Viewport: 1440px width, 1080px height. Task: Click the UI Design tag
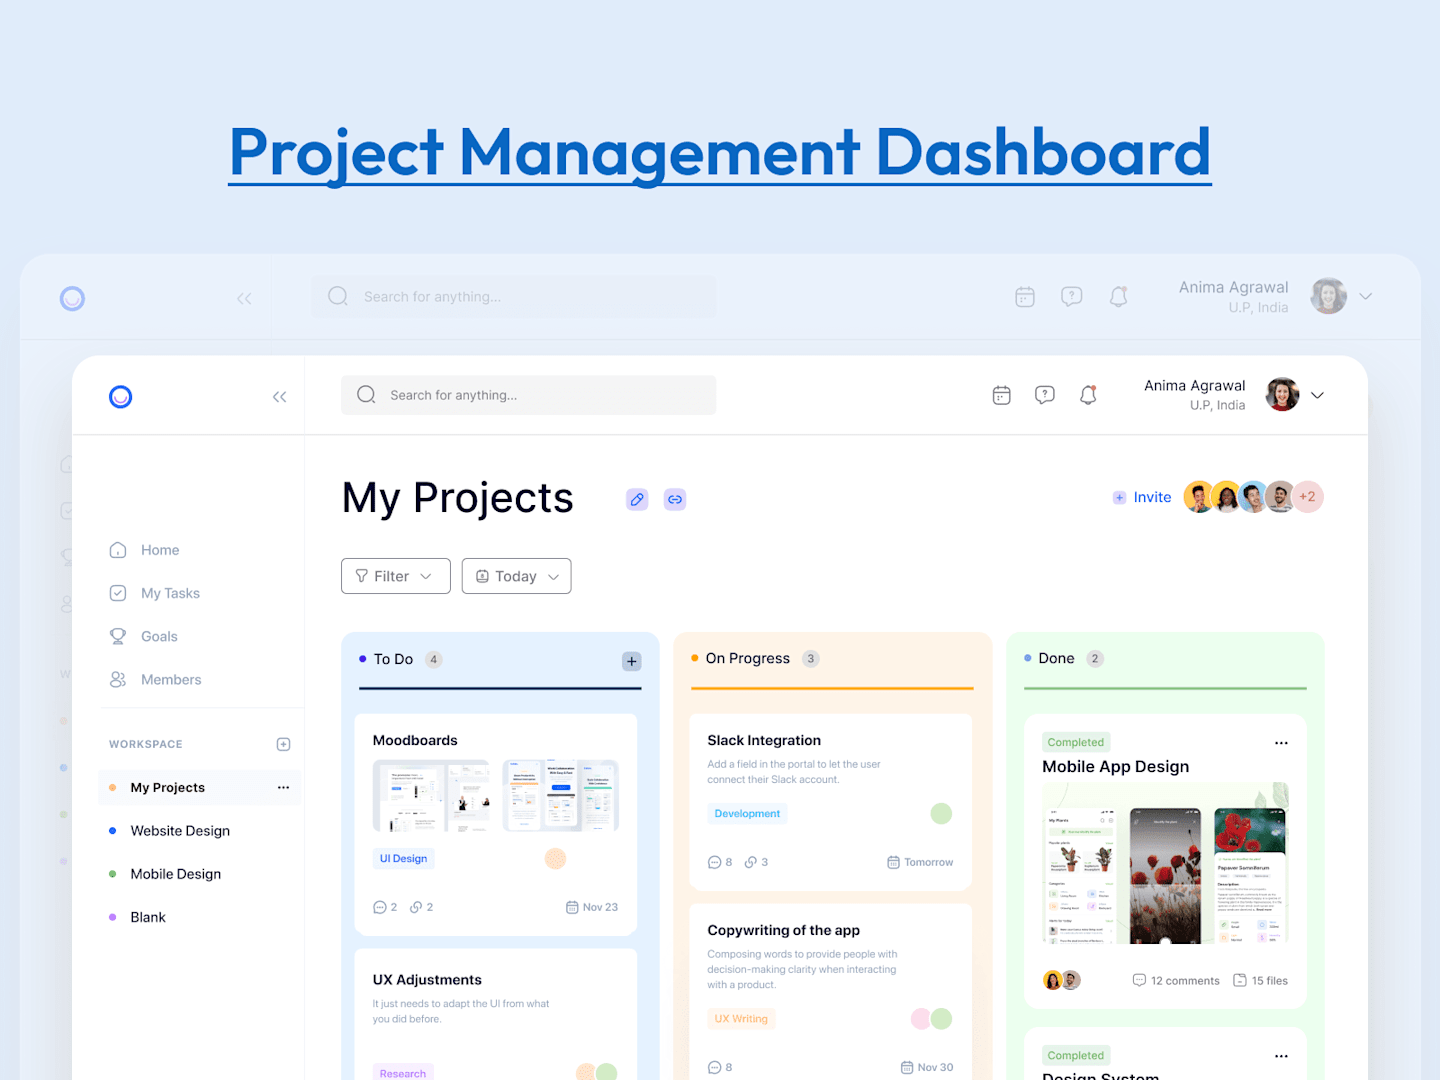point(403,859)
